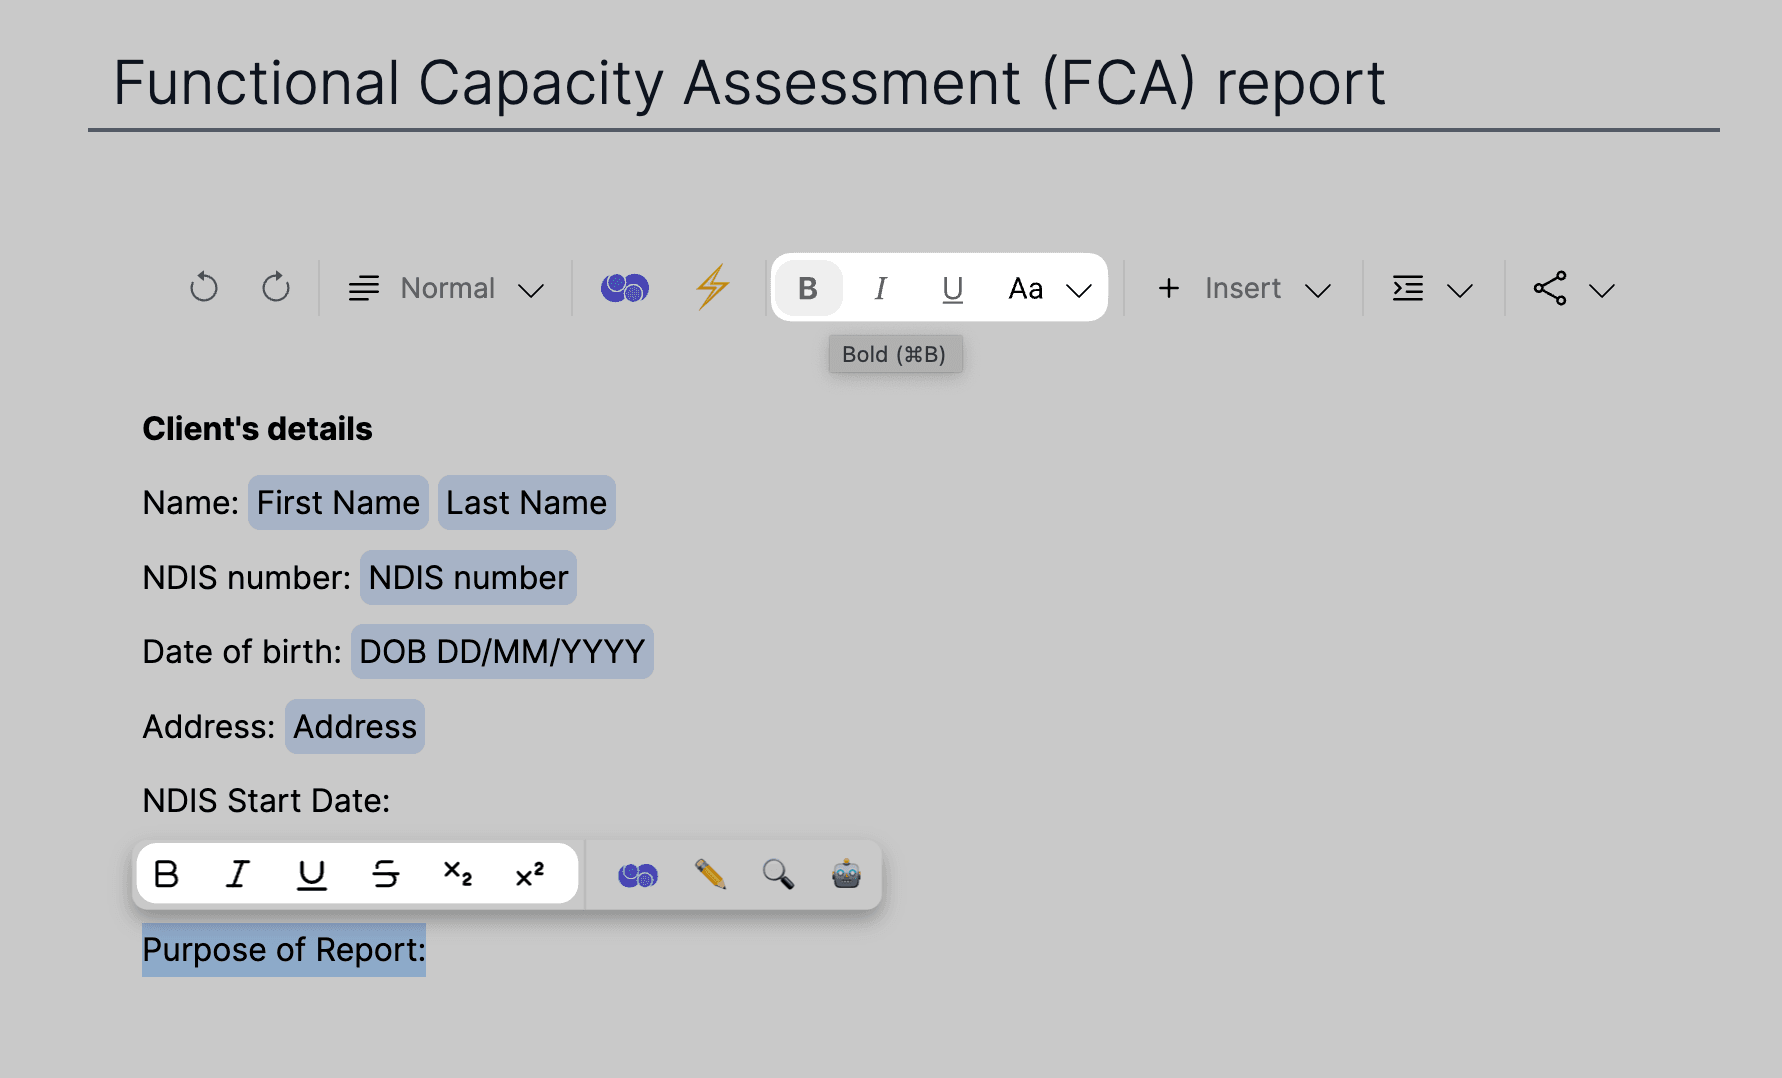This screenshot has width=1782, height=1078.
Task: Apply subscript from the floating toolbar
Action: 458,875
